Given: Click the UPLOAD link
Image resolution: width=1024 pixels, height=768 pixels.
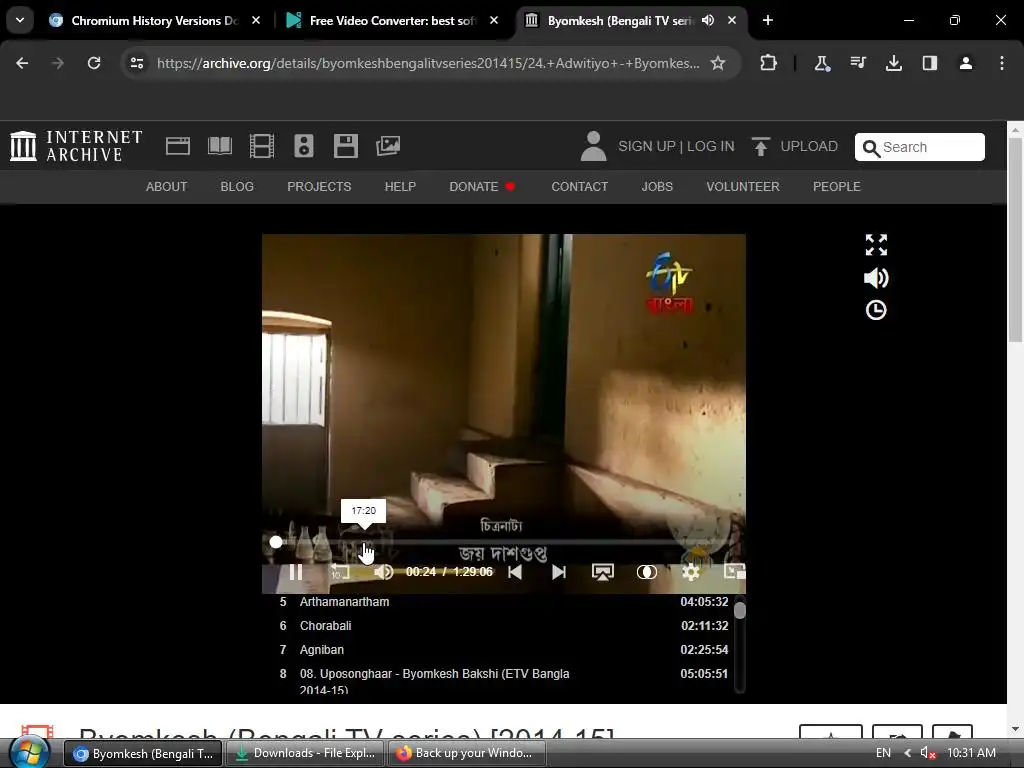Looking at the screenshot, I should click(x=809, y=146).
